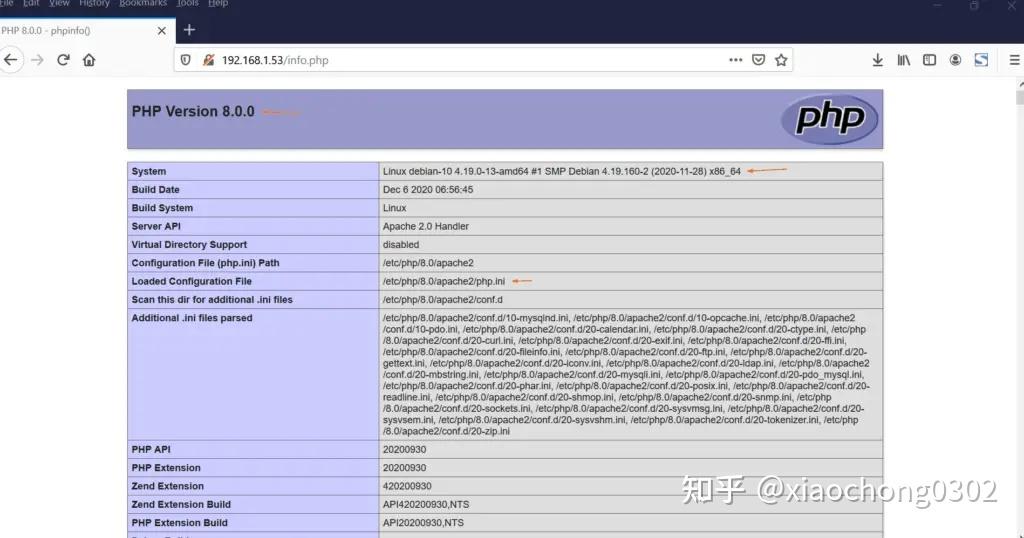The width and height of the screenshot is (1024, 538).
Task: View site security info lock icon
Action: (208, 60)
